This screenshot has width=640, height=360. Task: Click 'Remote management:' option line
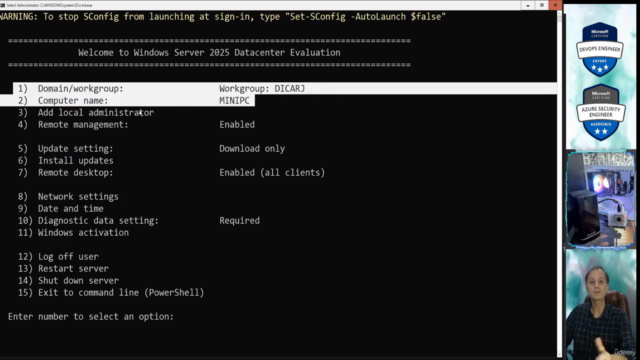click(x=73, y=124)
